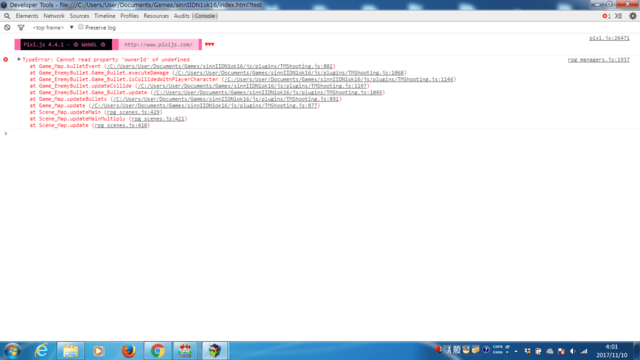Launch Internet Explorer from taskbar

[x=42, y=351]
